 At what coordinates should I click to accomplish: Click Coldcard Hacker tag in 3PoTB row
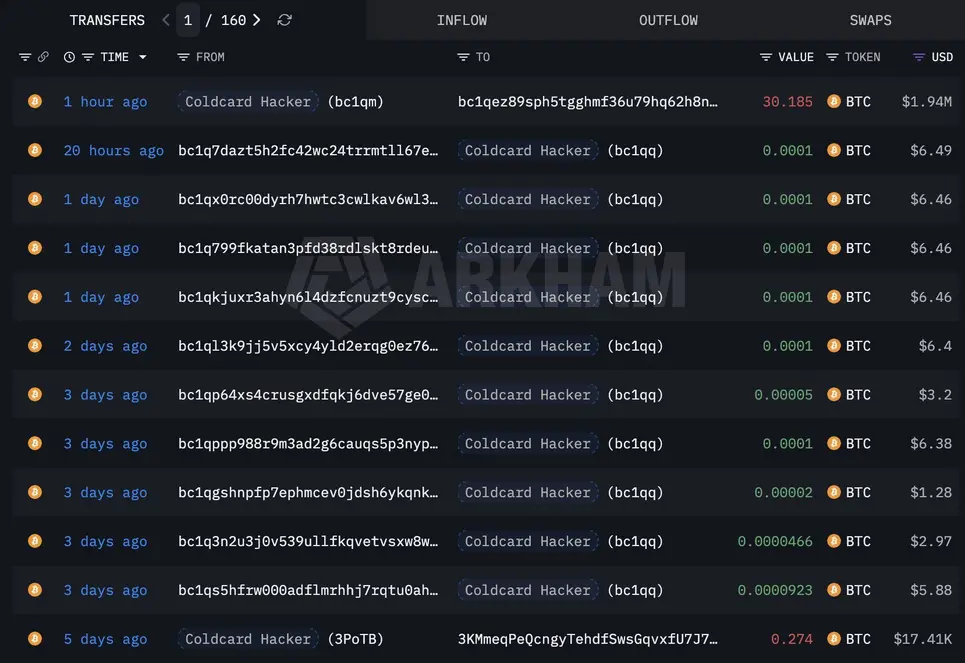click(248, 639)
